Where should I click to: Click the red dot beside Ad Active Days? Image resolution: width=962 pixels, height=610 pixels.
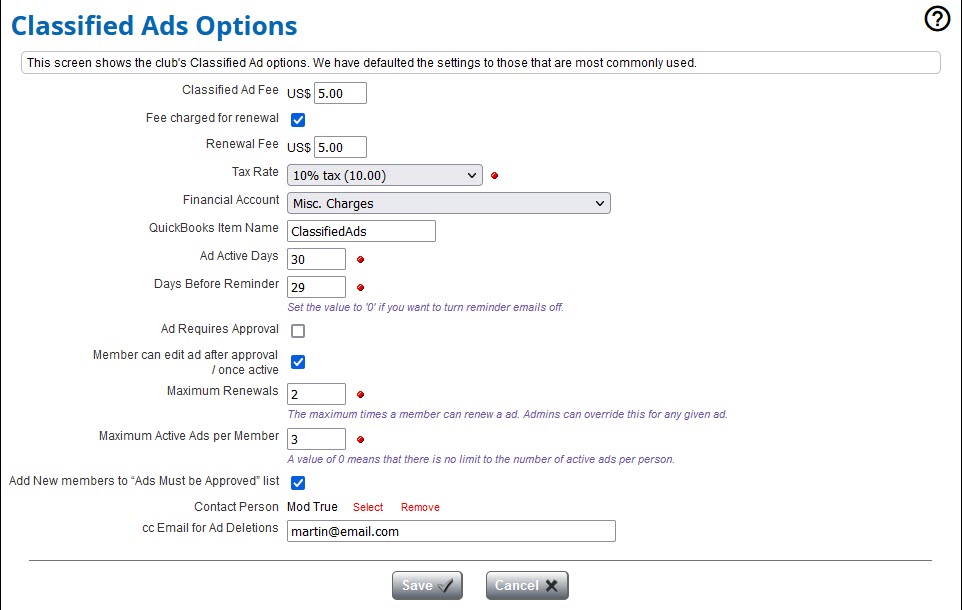(360, 260)
